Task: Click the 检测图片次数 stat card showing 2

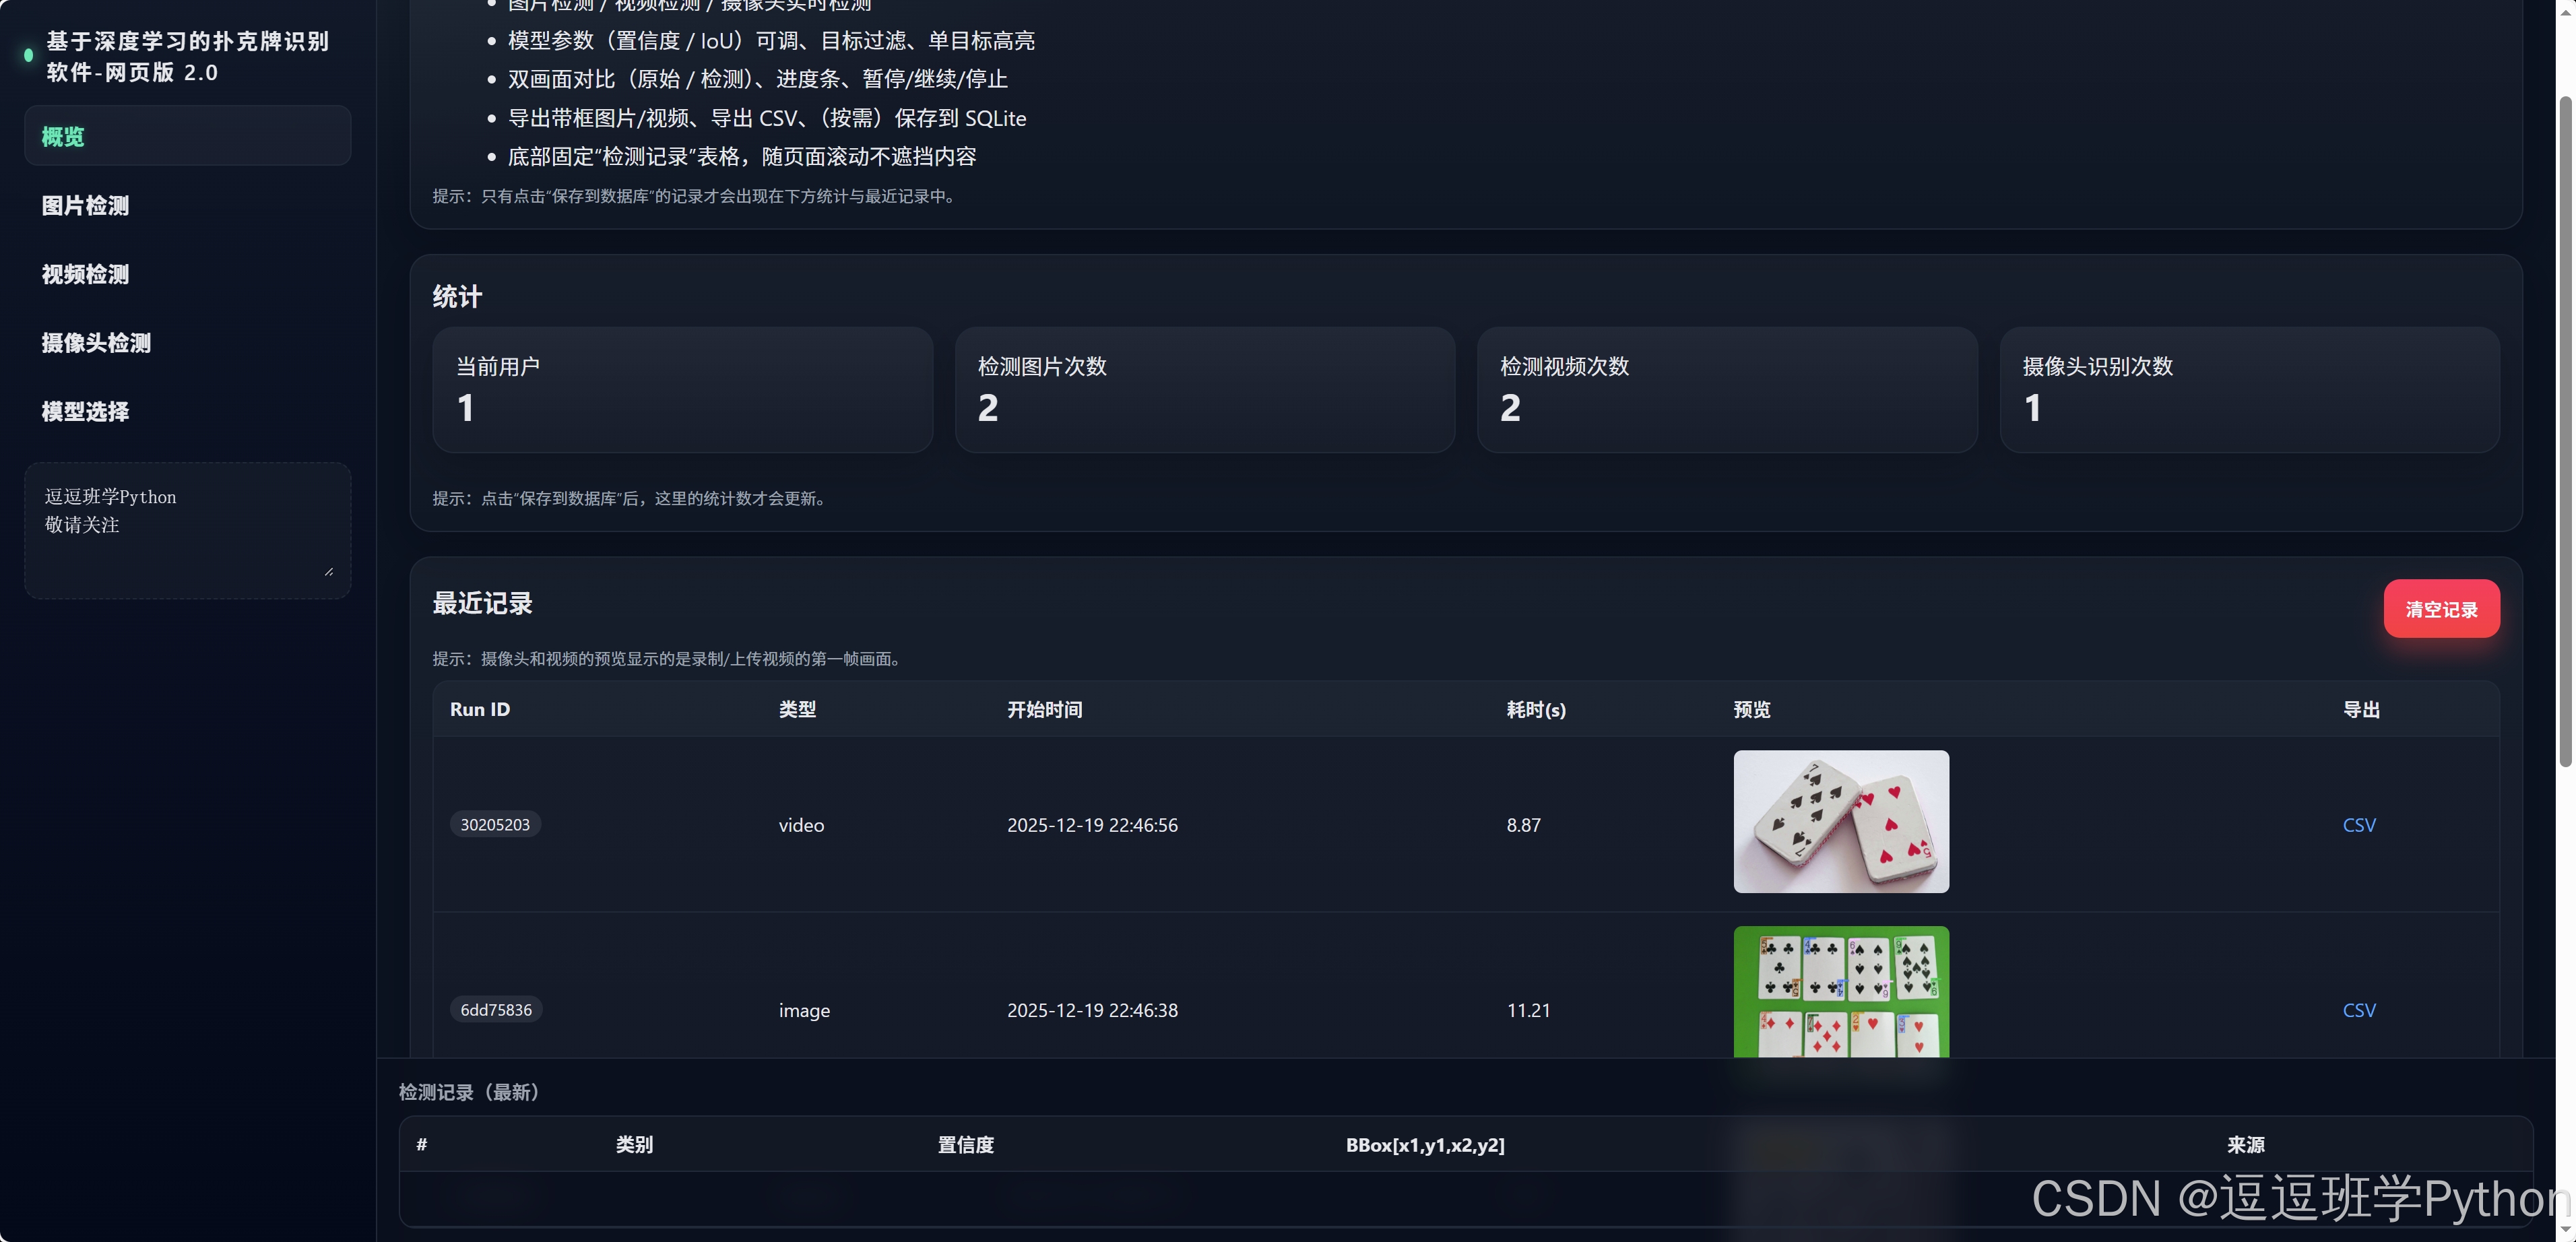Action: (x=1205, y=390)
